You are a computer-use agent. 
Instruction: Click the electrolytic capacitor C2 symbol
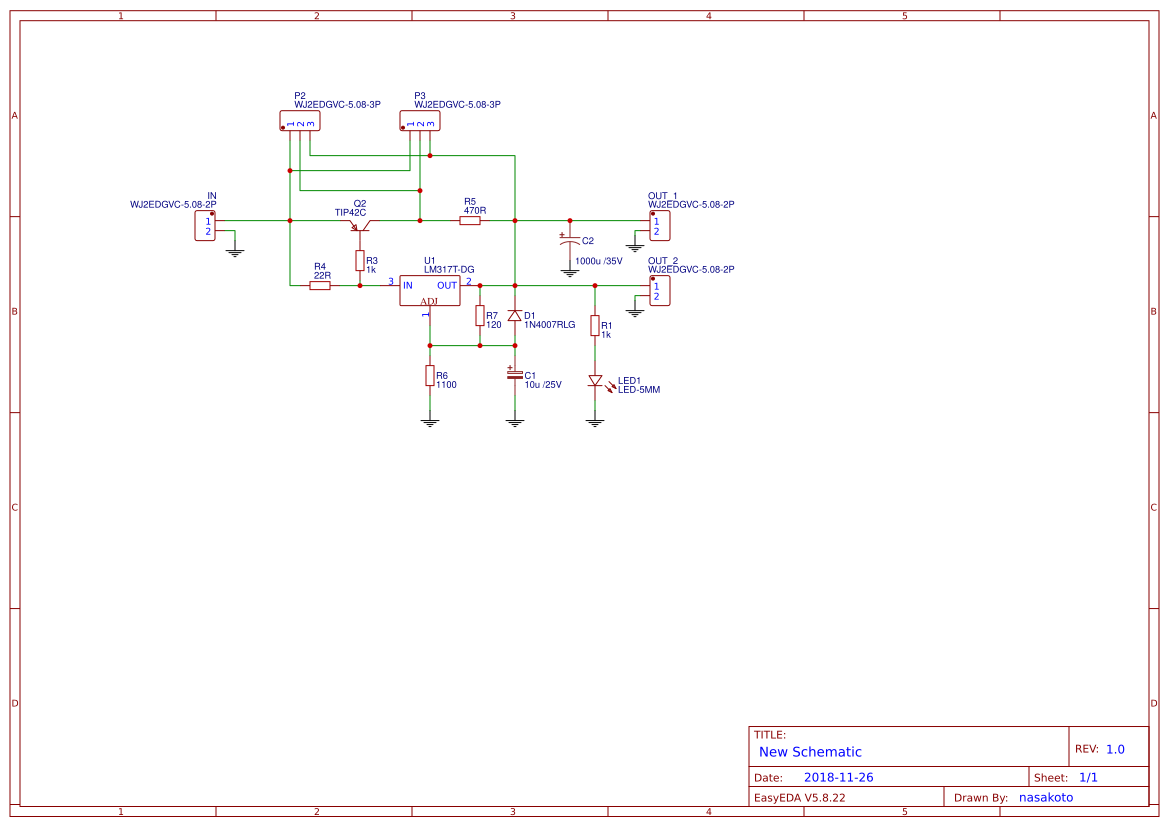[569, 240]
